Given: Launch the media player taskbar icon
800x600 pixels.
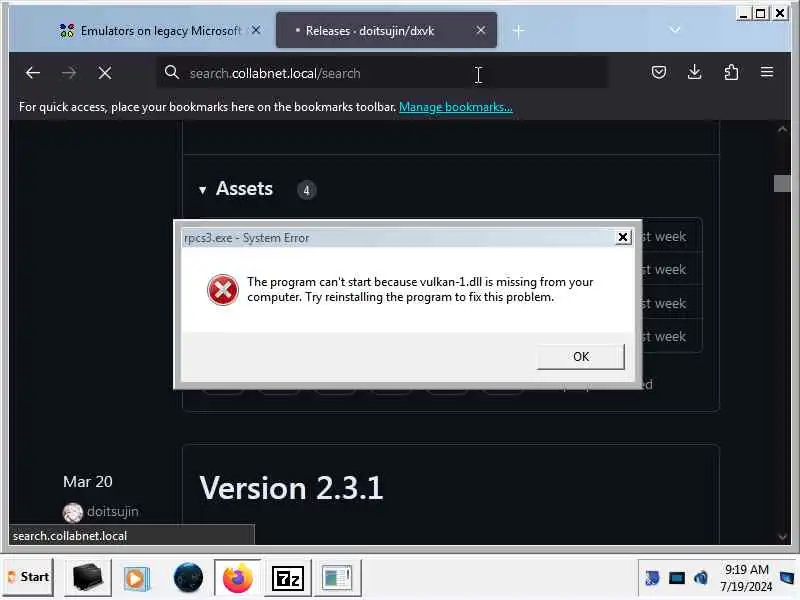Looking at the screenshot, I should pyautogui.click(x=136, y=579).
